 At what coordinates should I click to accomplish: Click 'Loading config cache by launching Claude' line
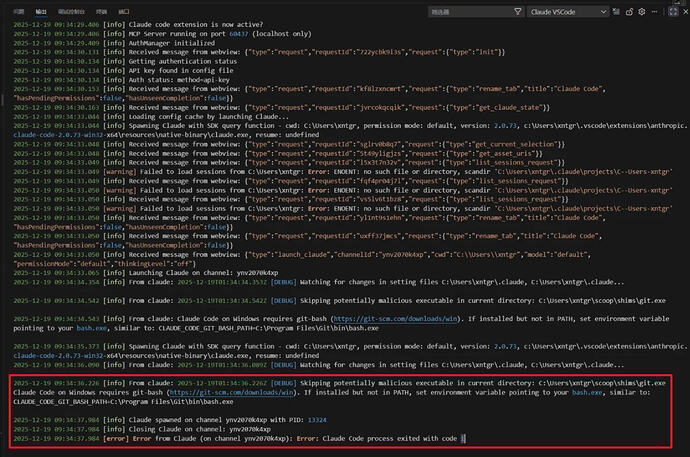(x=209, y=117)
